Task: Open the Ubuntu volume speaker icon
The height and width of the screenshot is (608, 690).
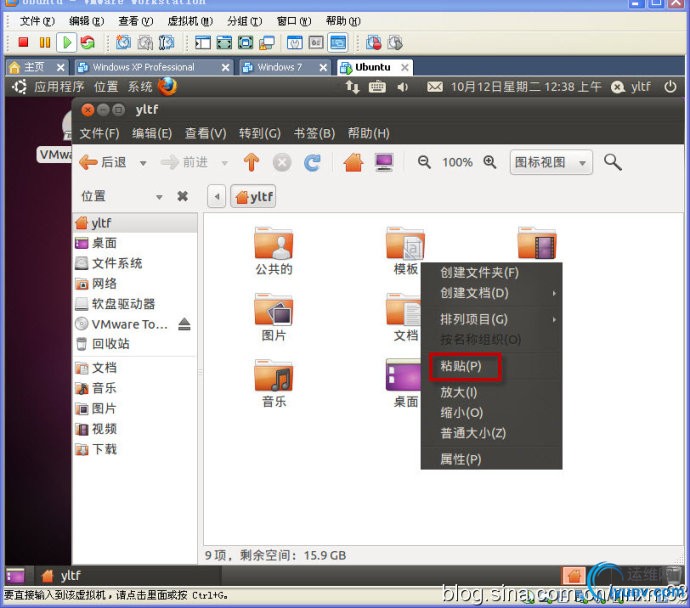Action: [x=402, y=87]
